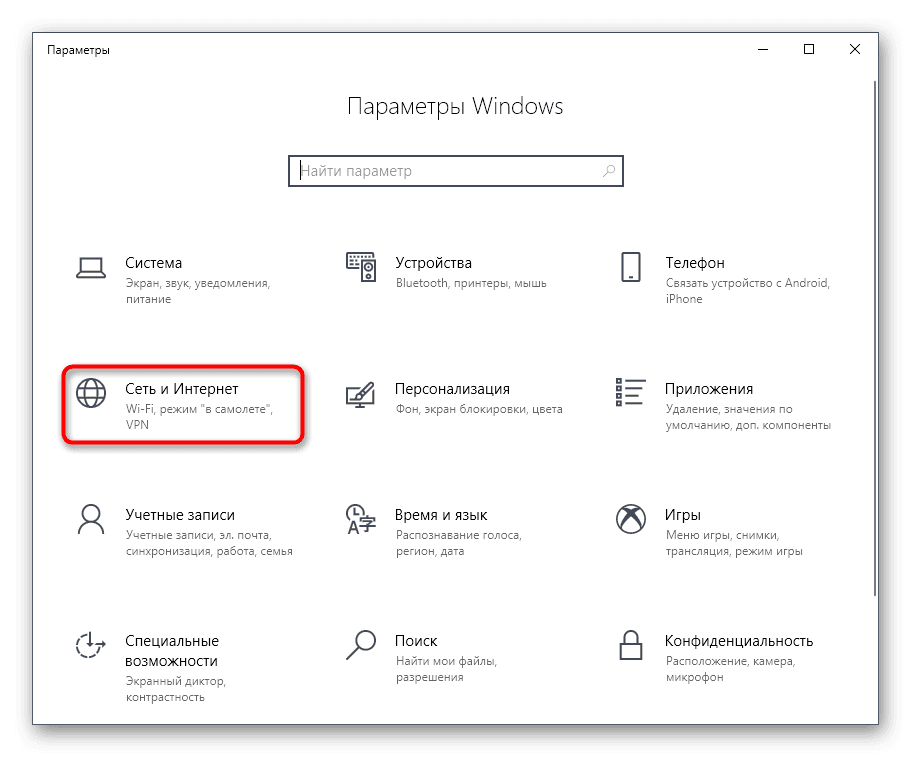Click 'Найти мои файлы, разрешения' text
911x757 pixels.
pos(446,669)
